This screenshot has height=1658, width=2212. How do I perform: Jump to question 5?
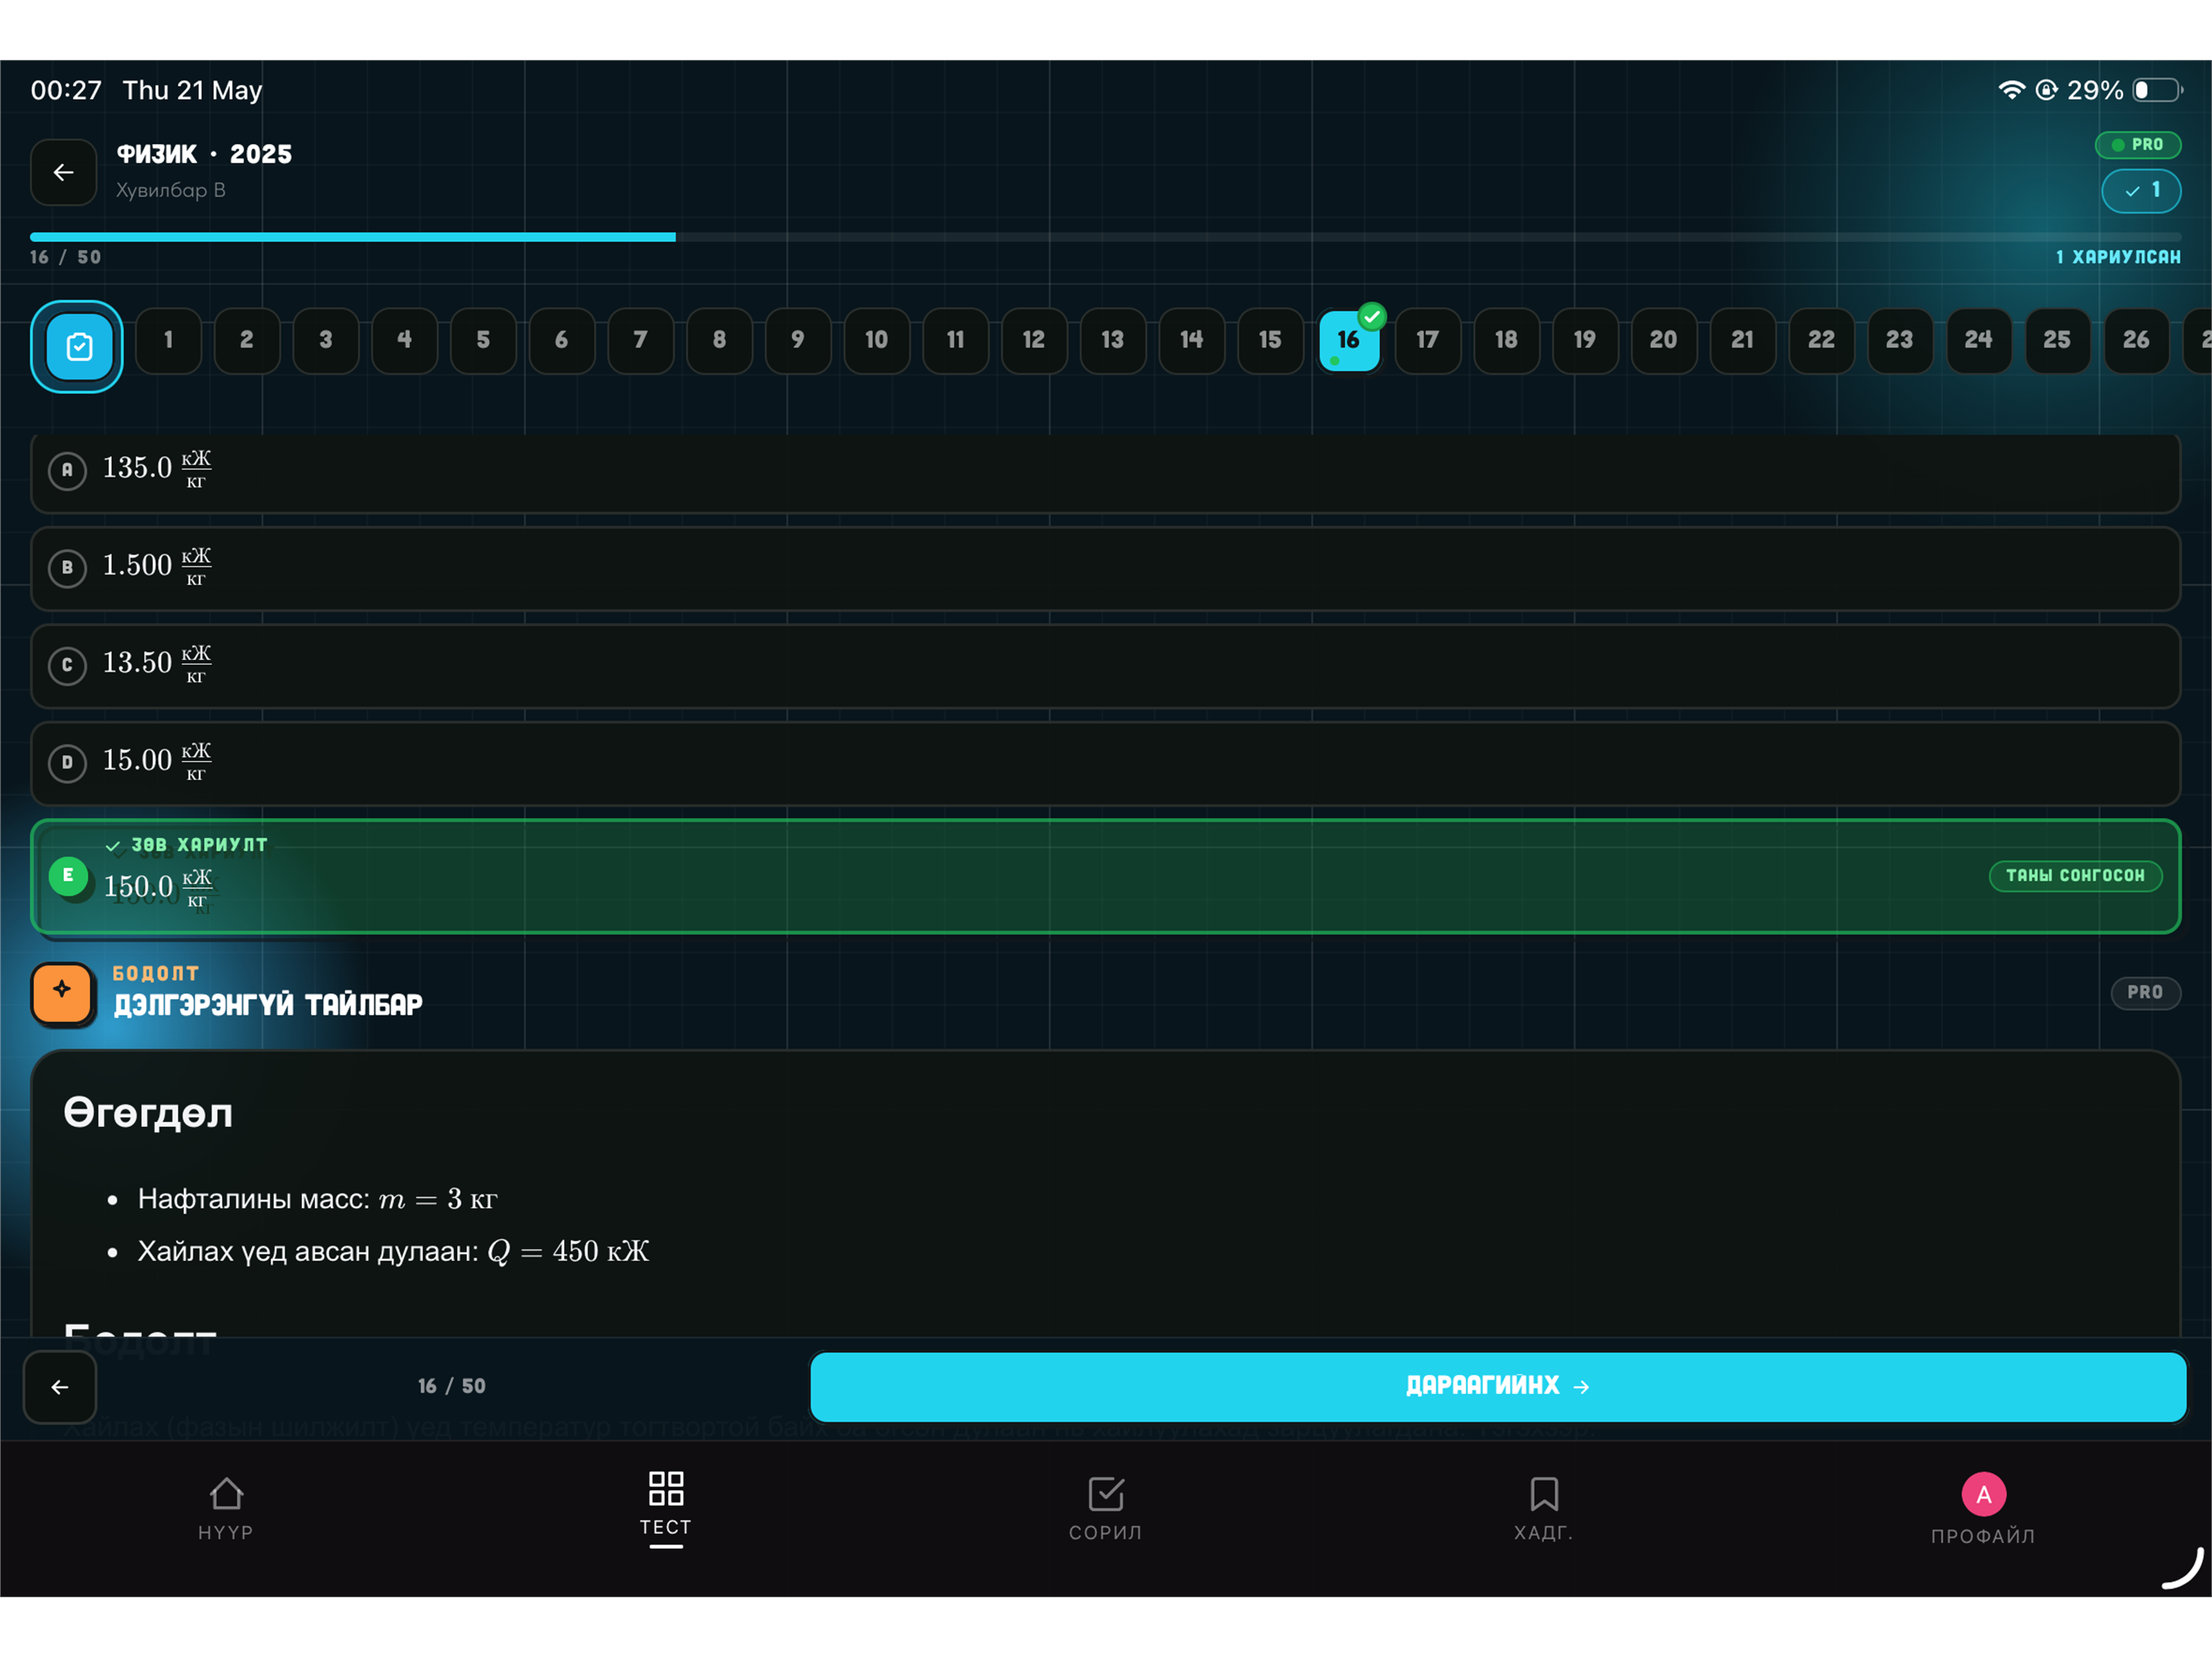483,341
